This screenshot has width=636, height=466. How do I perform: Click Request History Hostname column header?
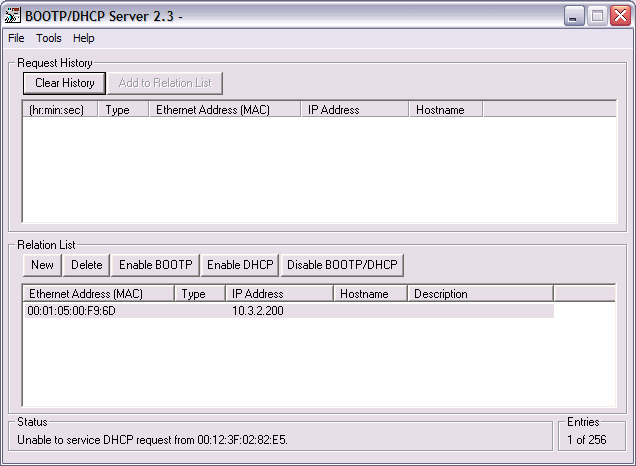[446, 110]
